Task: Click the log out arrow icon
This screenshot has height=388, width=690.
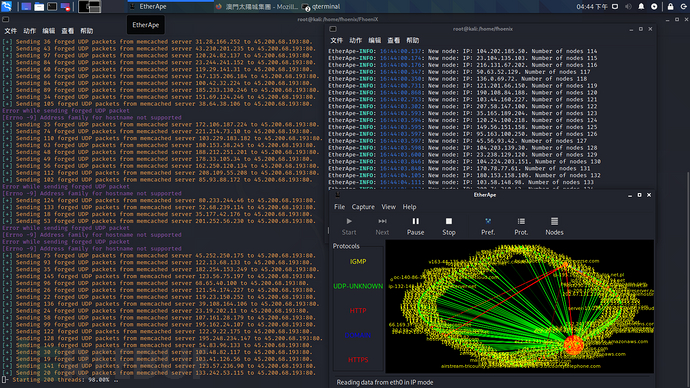Action: [x=683, y=7]
